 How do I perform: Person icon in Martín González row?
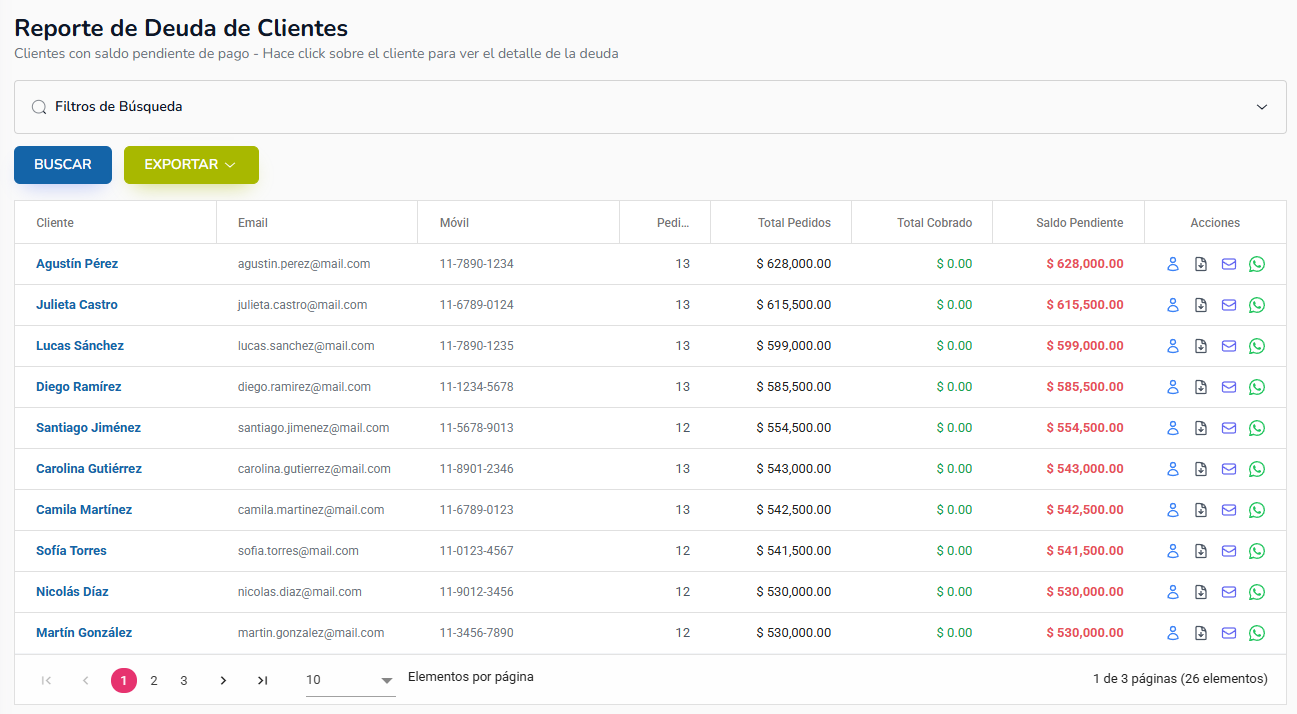[x=1173, y=633]
